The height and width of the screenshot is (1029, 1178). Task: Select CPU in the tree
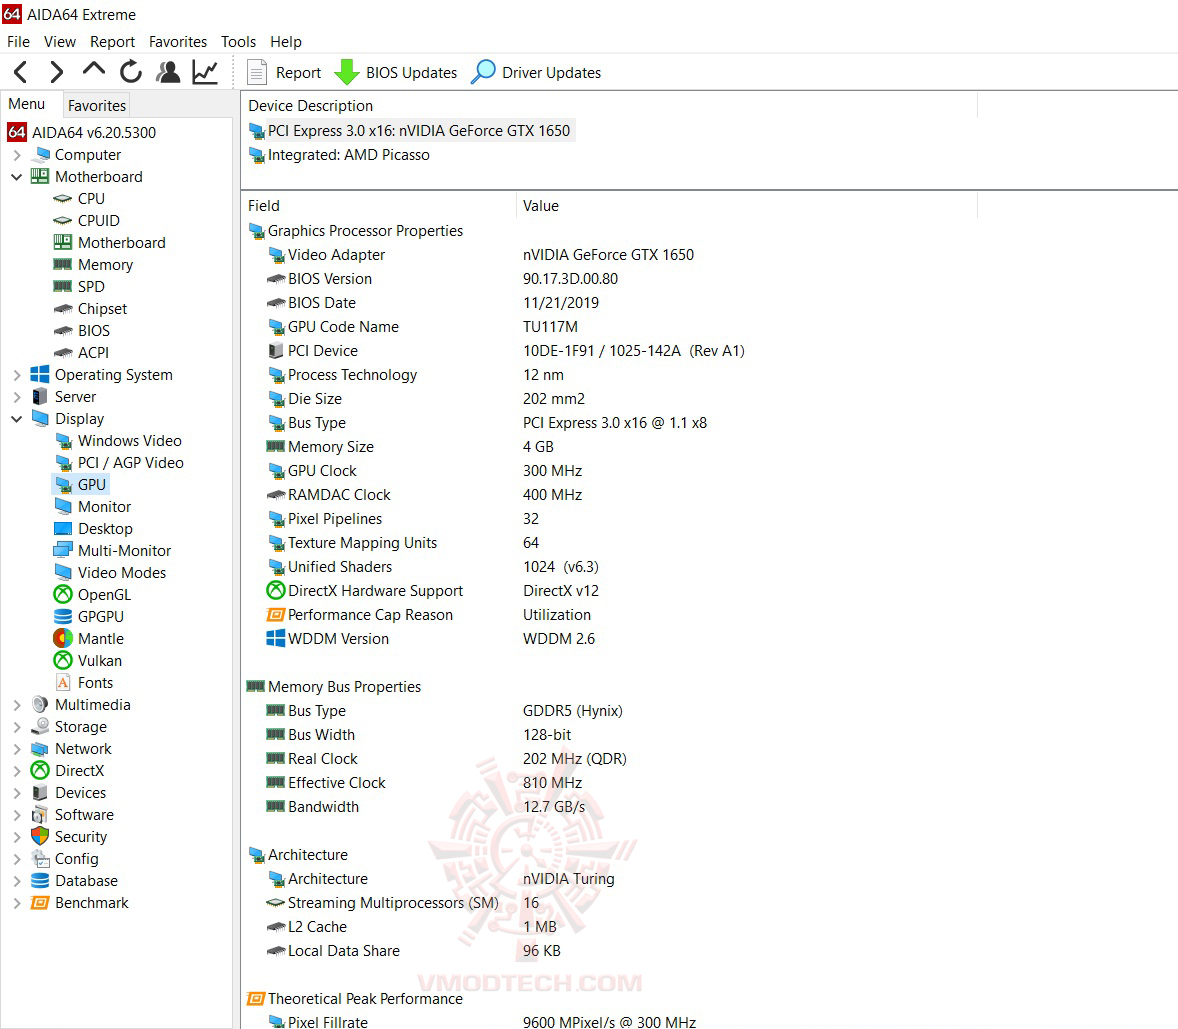[x=91, y=198]
